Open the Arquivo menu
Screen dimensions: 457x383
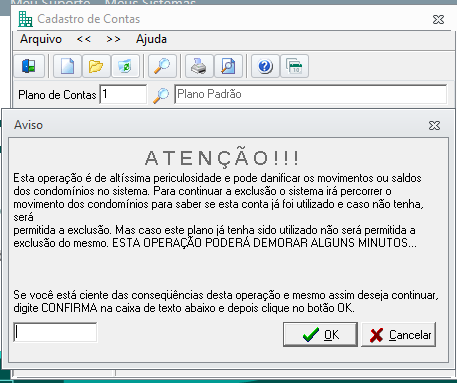(41, 39)
